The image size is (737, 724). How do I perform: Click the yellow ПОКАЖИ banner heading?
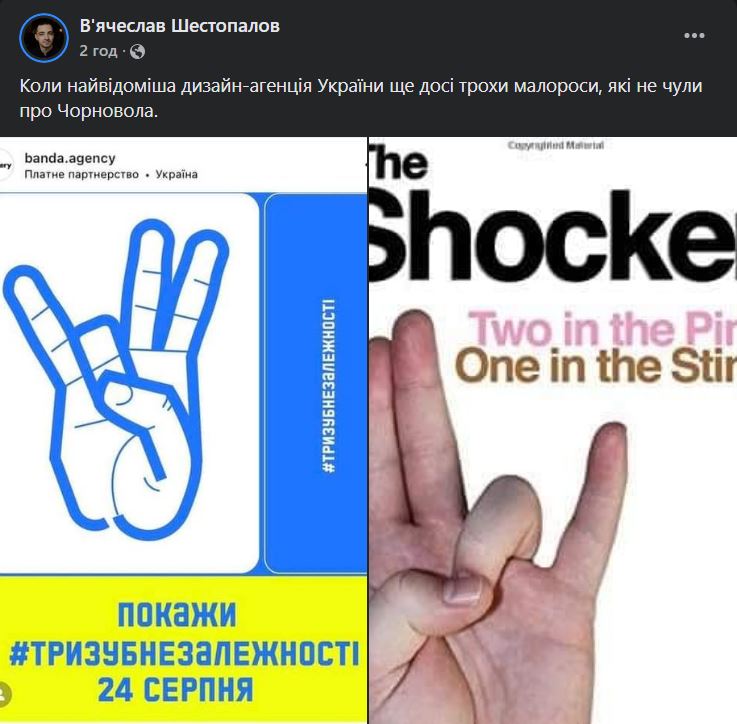(x=177, y=614)
